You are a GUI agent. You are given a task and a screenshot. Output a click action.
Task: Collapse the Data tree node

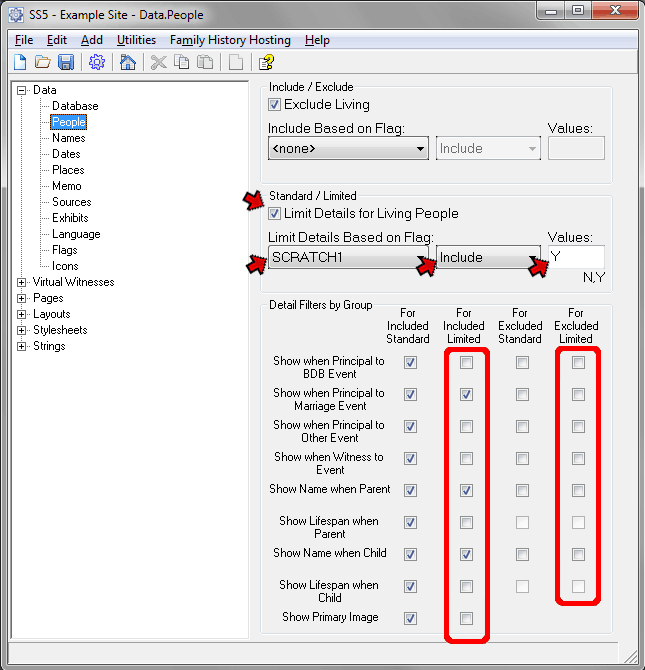[22, 90]
